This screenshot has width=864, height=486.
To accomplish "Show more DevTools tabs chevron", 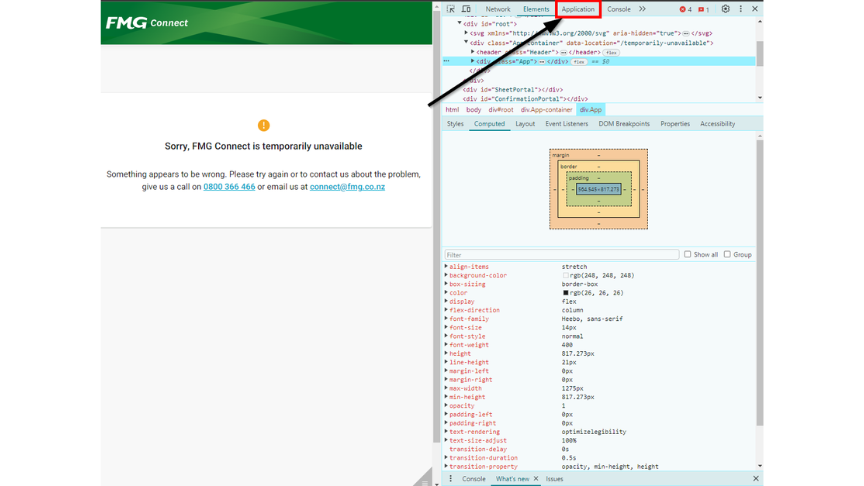I will coord(642,9).
